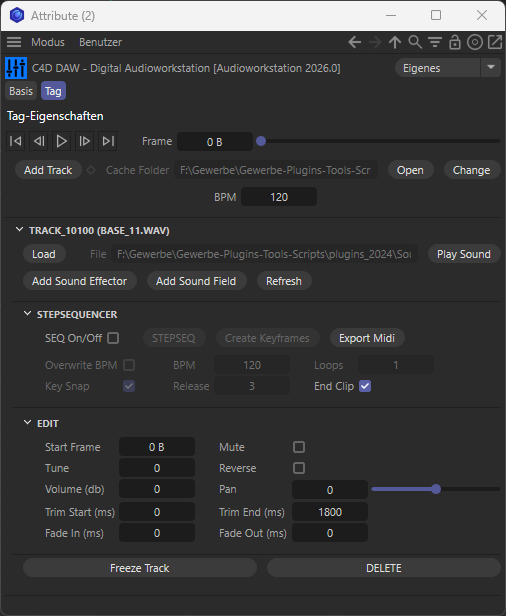Click the Frame value field

tap(215, 141)
